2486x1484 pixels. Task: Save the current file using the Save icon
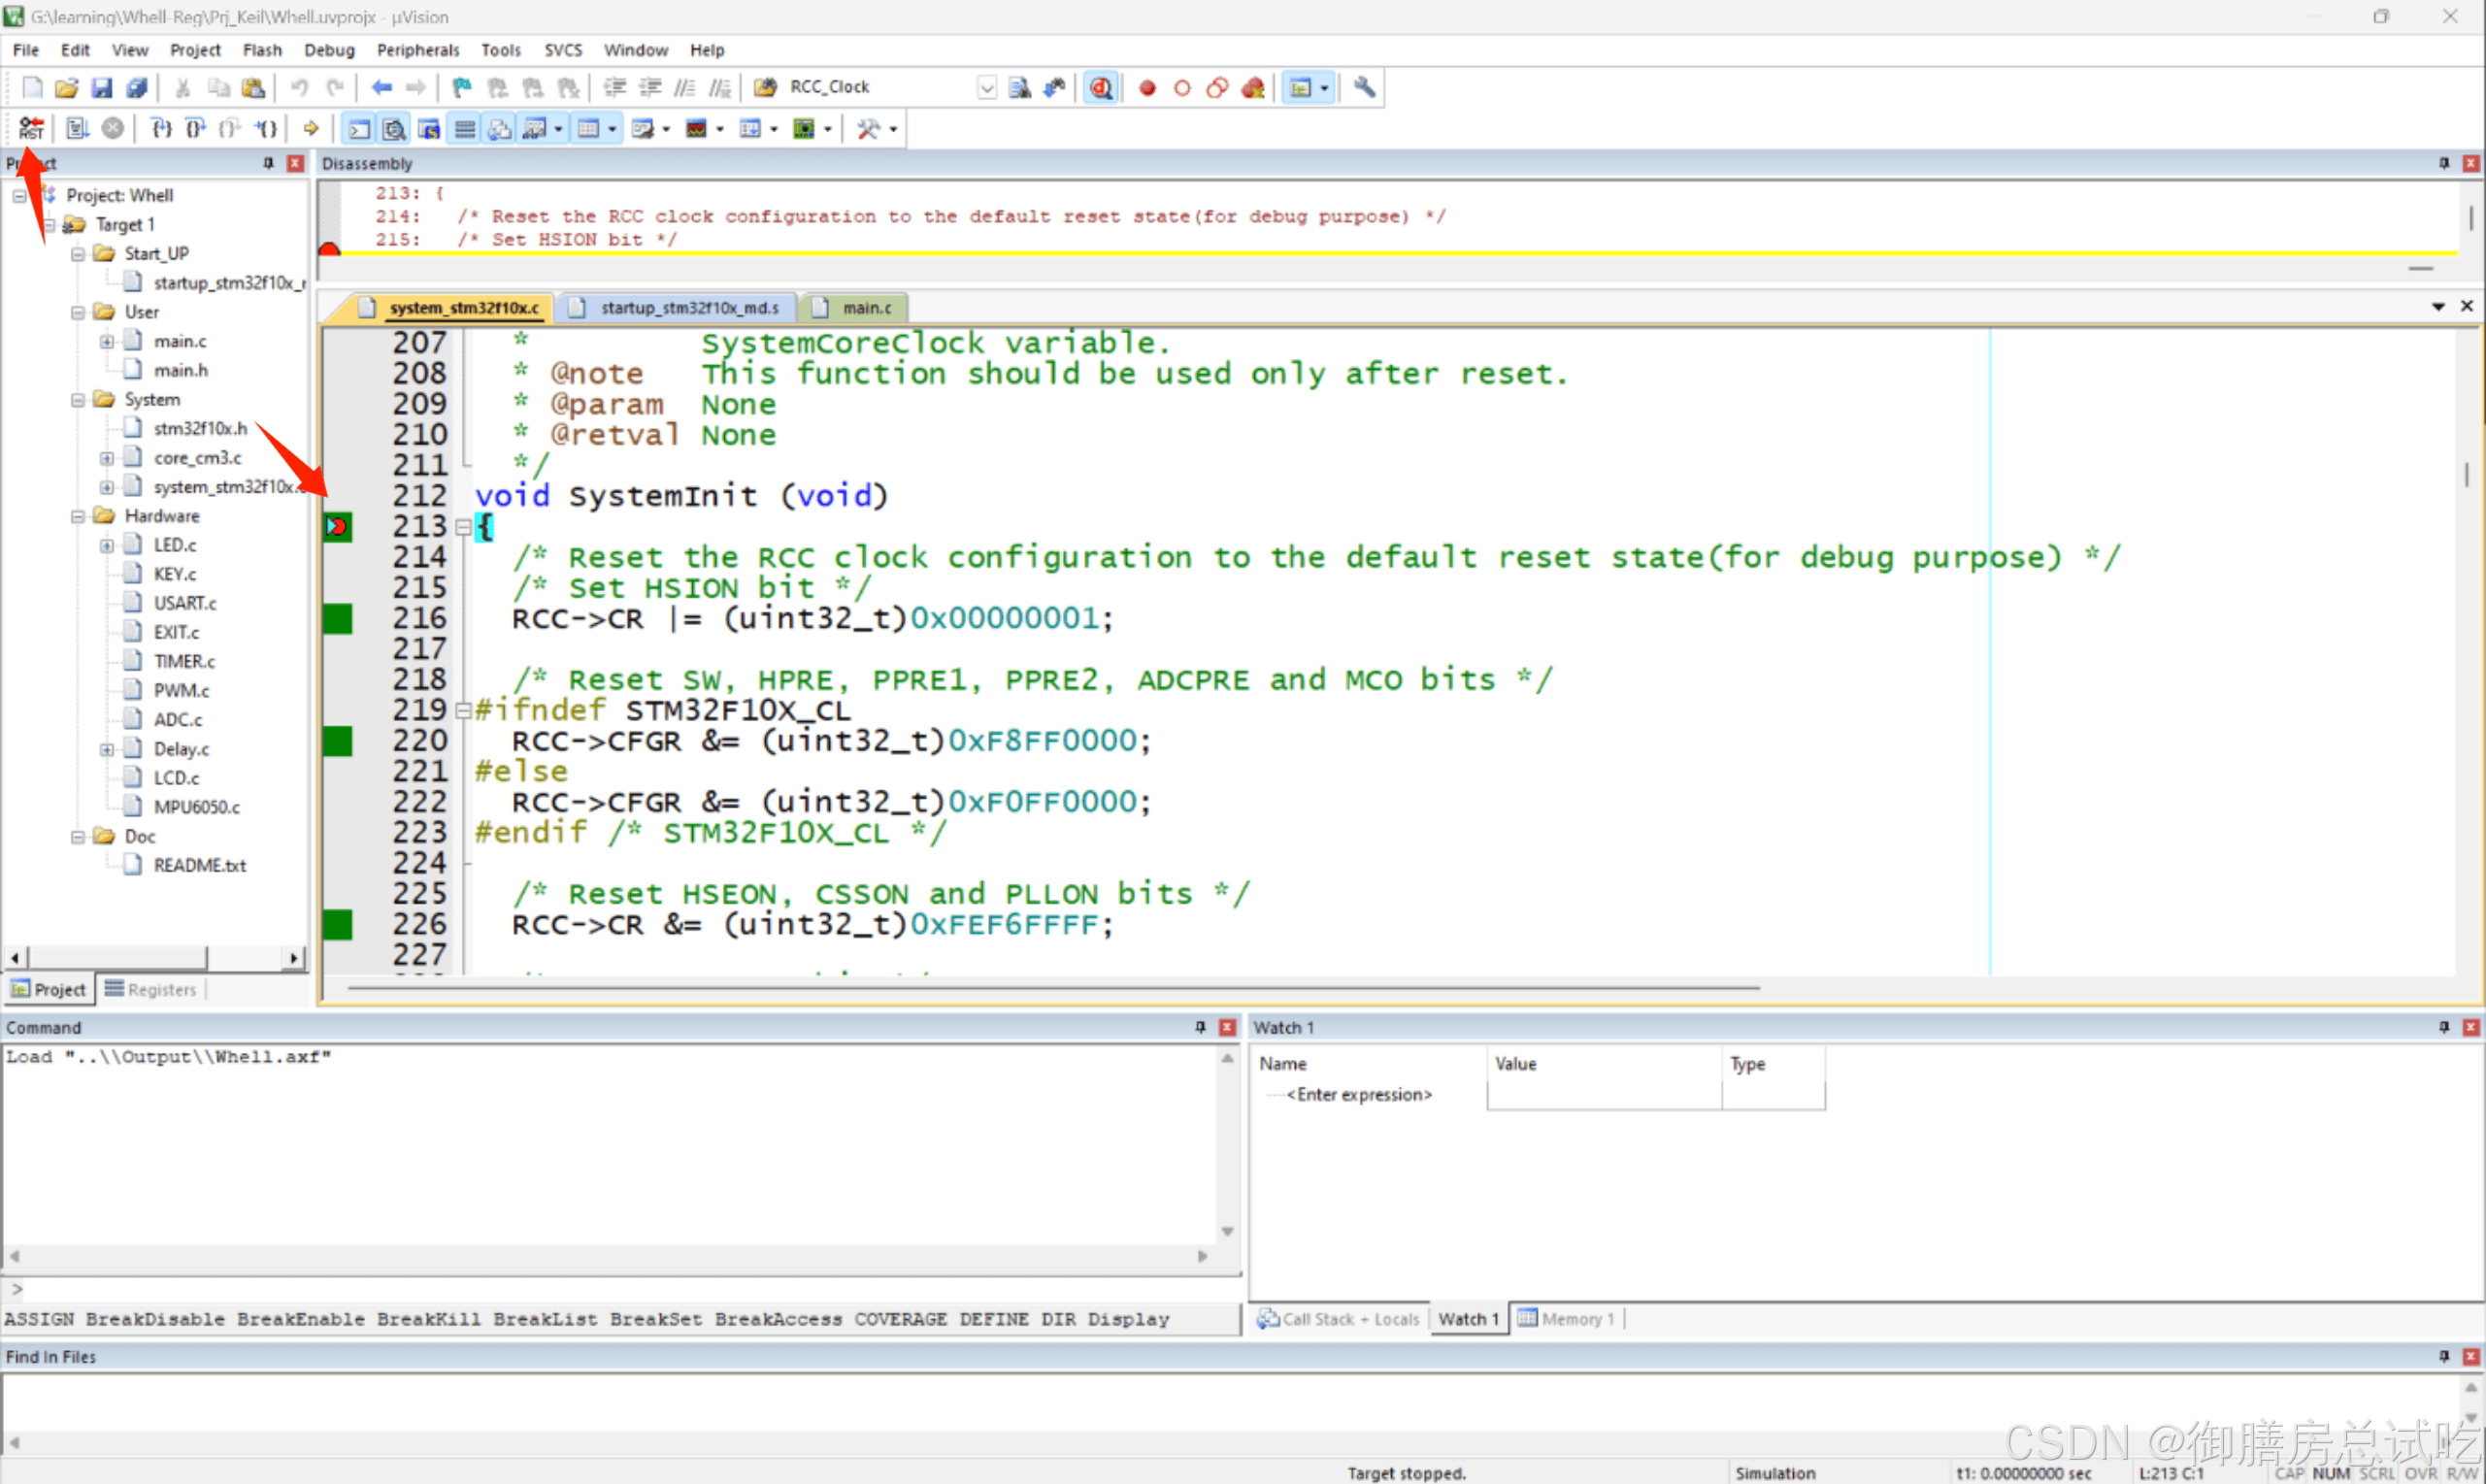(x=102, y=87)
